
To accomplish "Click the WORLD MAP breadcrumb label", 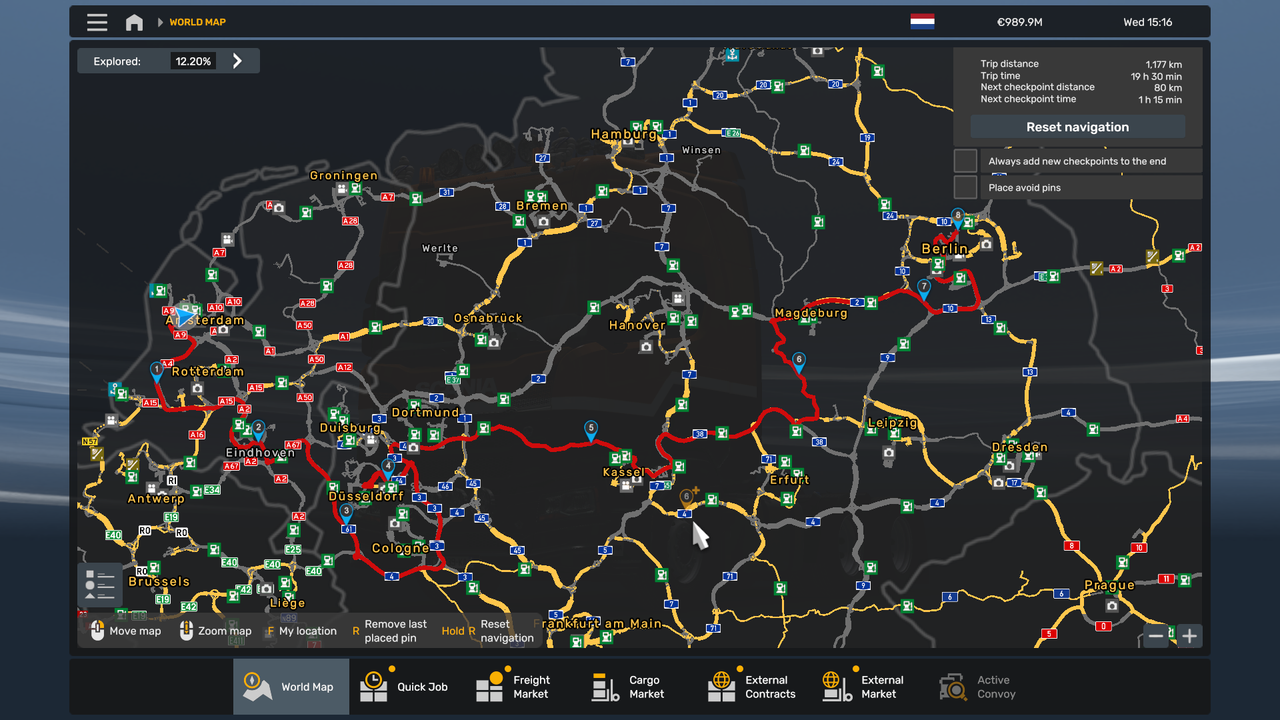I will click(x=198, y=22).
